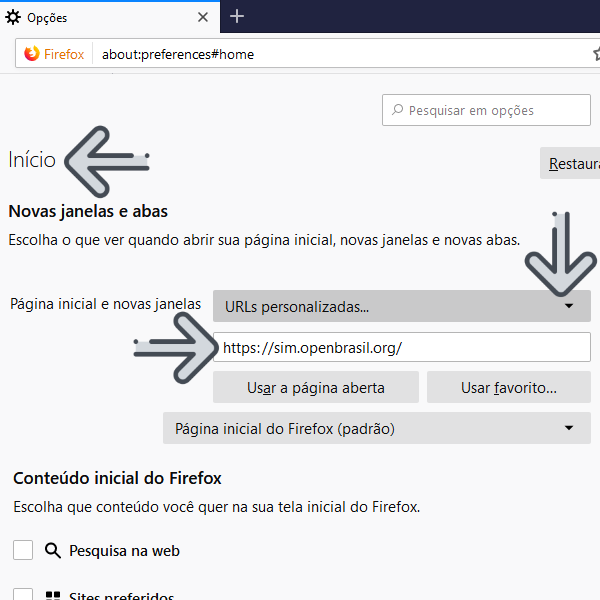Click the Firefox identity icon in address bar

(54, 54)
